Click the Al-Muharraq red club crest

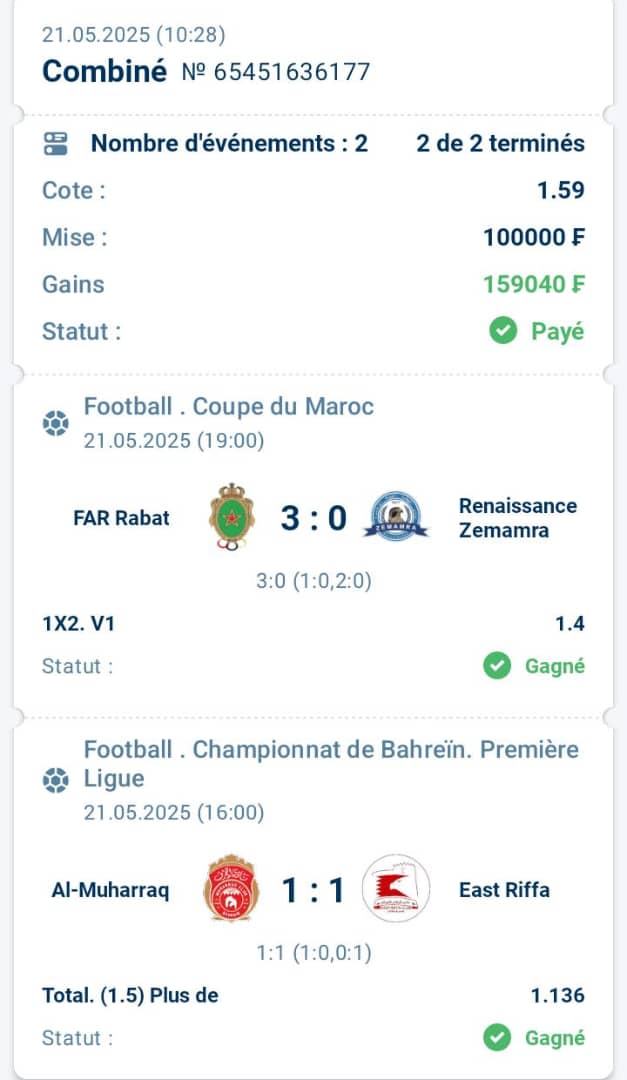(x=231, y=888)
